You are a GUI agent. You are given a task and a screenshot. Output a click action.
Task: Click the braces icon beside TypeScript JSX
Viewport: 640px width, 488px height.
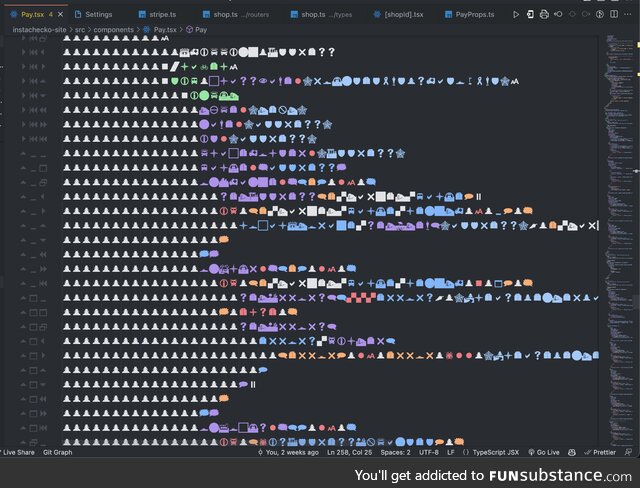click(x=466, y=452)
